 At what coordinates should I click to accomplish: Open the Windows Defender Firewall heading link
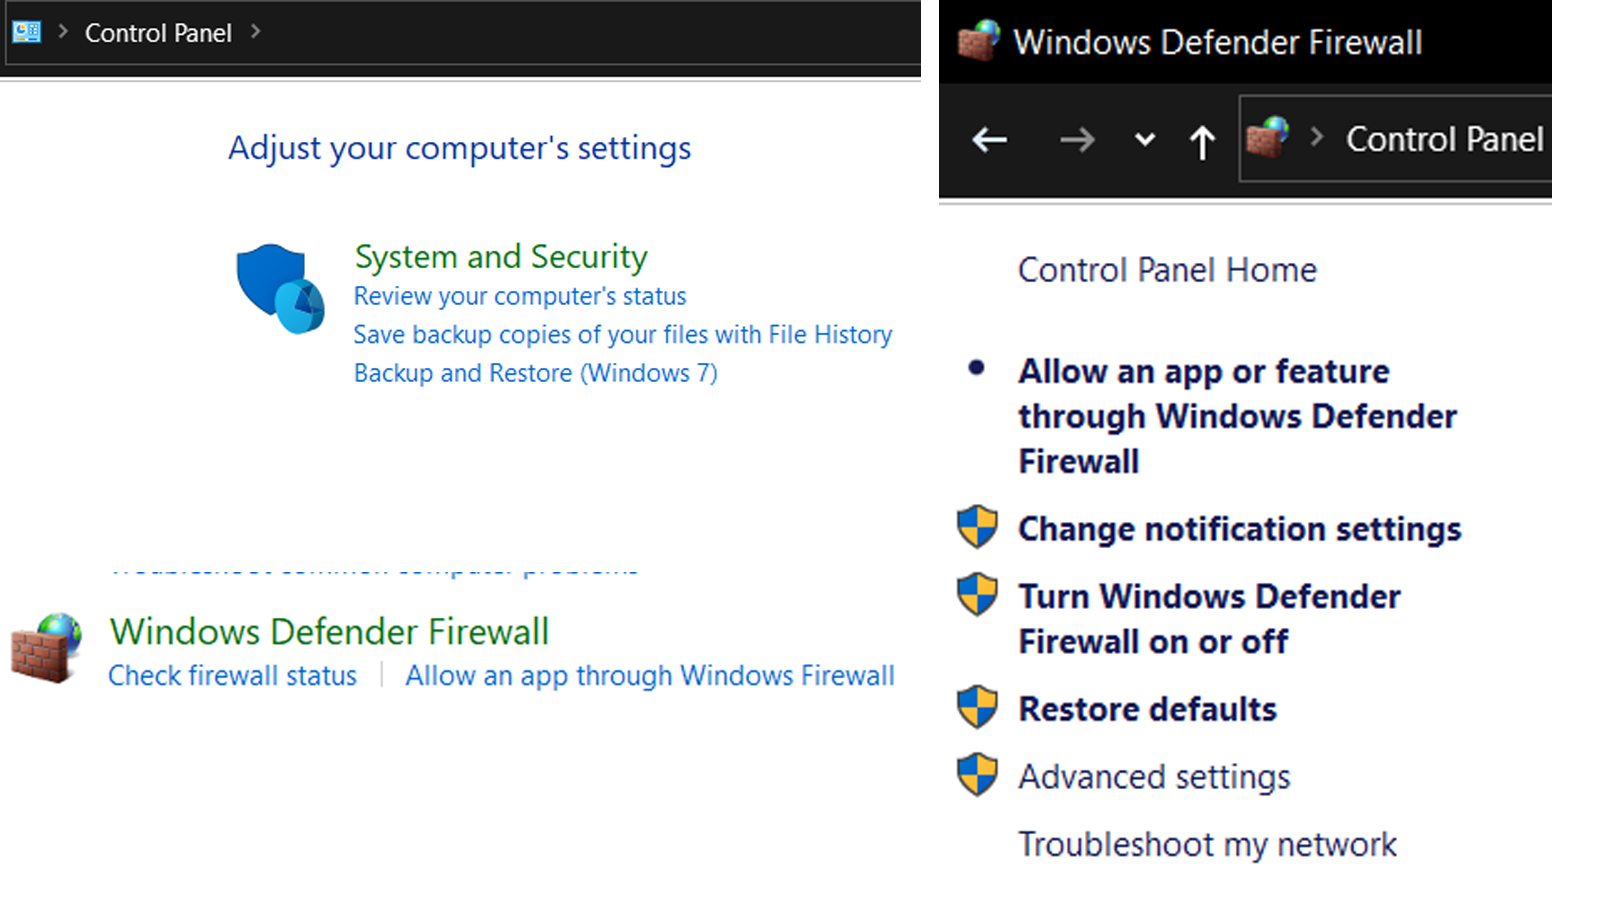[329, 632]
